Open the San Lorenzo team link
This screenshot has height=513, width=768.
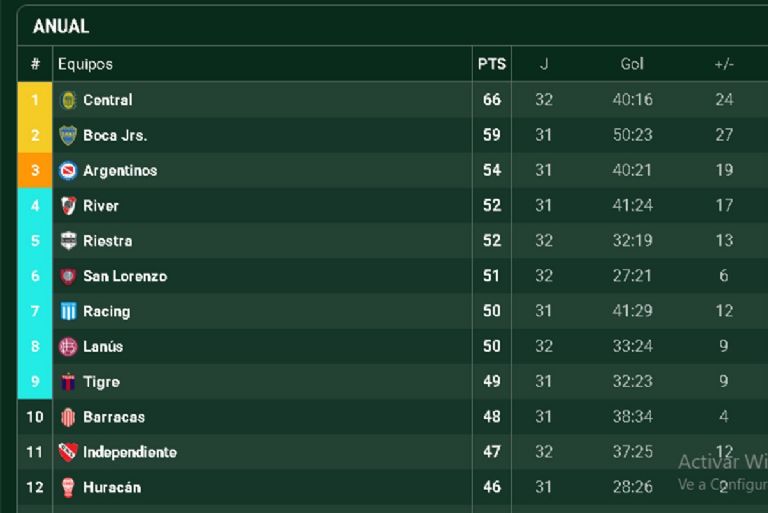(125, 276)
